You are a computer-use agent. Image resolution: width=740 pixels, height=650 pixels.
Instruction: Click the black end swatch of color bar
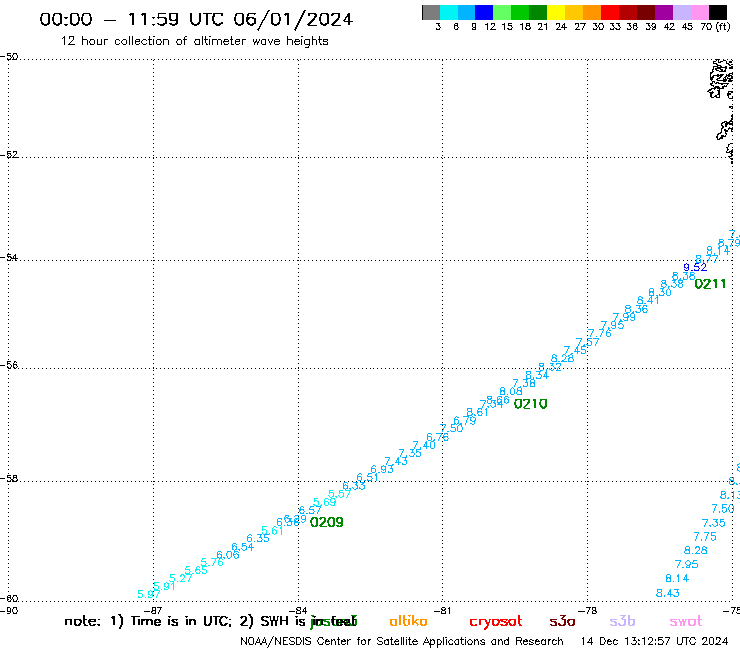pos(717,12)
